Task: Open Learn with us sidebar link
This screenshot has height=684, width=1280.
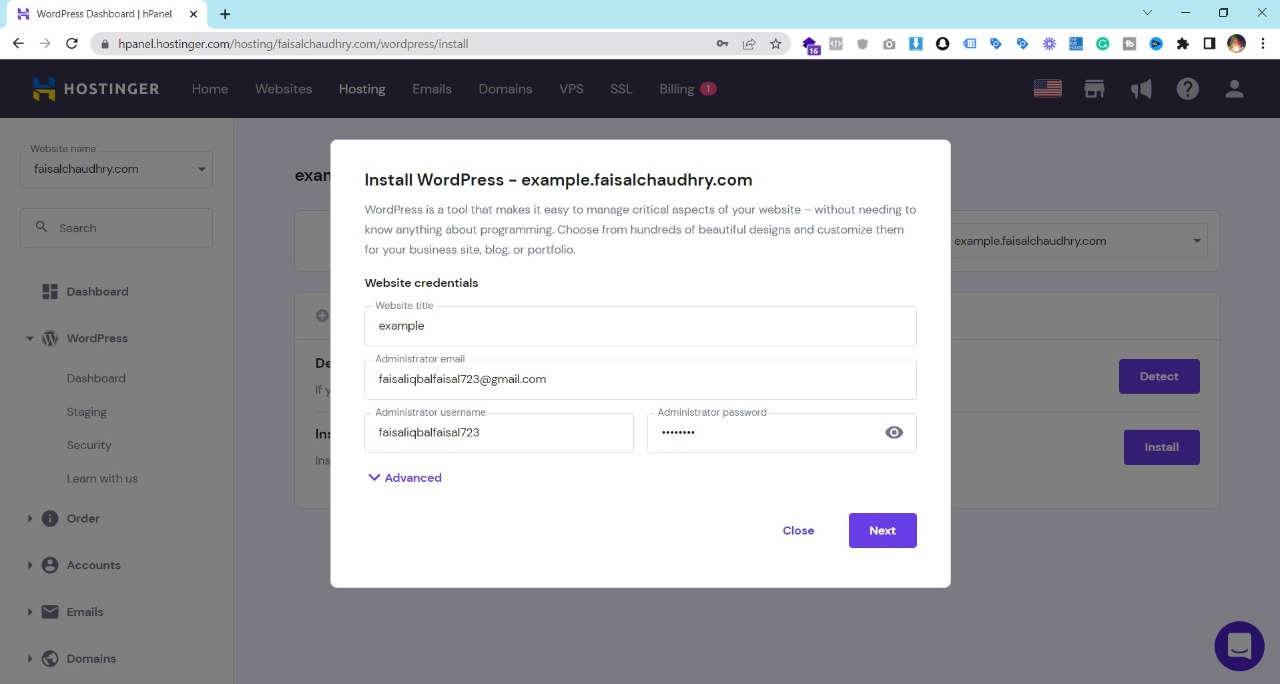Action: pyautogui.click(x=102, y=478)
